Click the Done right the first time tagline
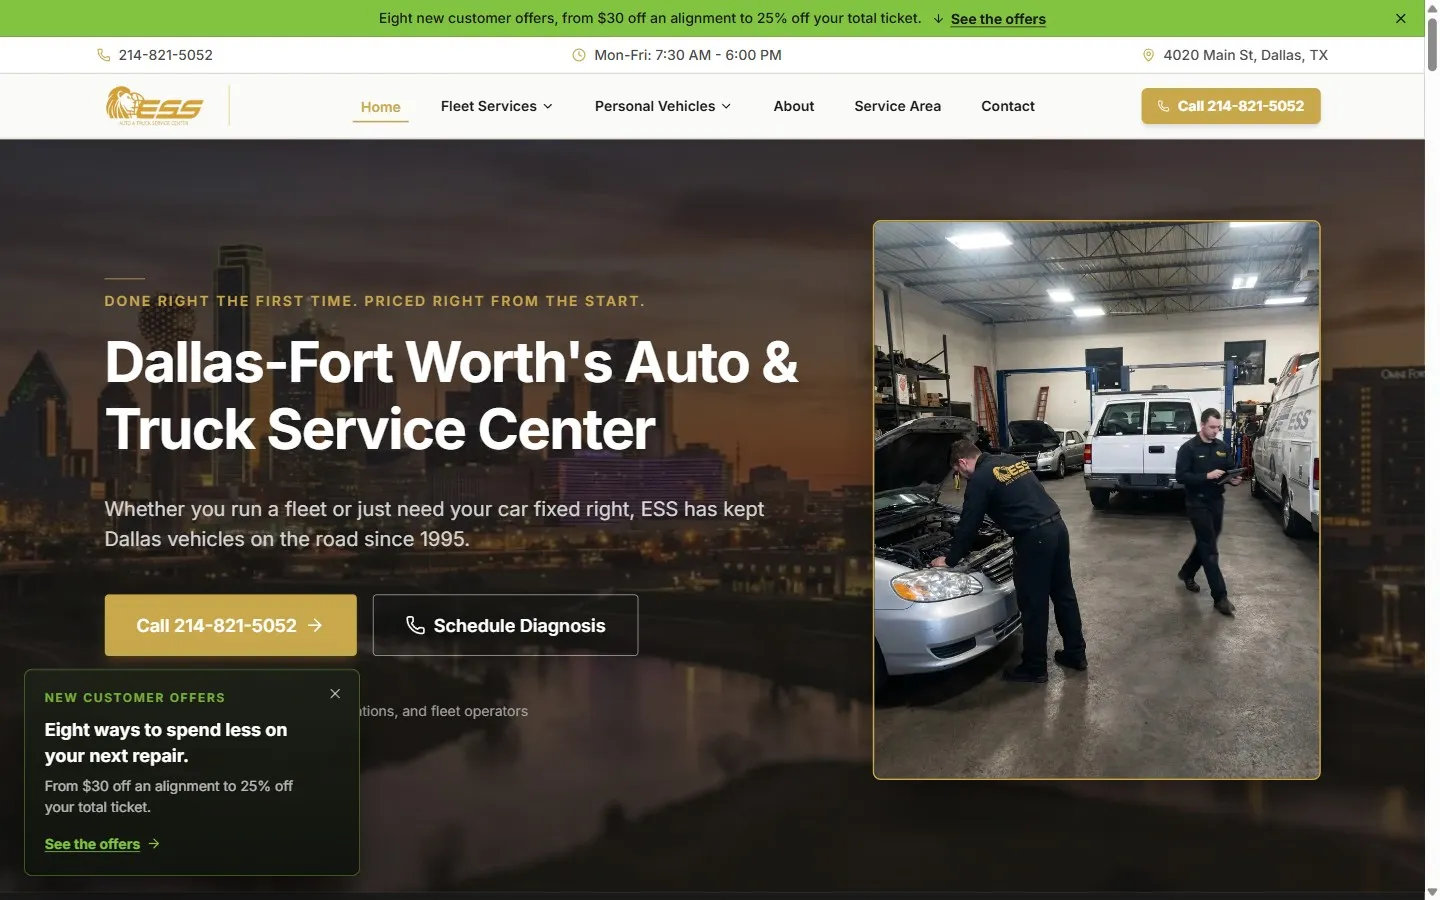This screenshot has height=900, width=1440. 374,301
